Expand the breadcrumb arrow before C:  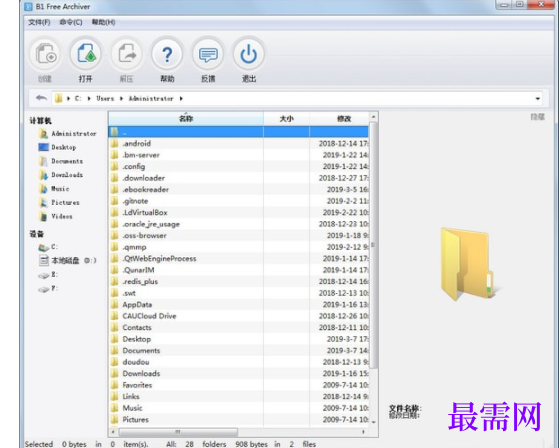[x=68, y=99]
